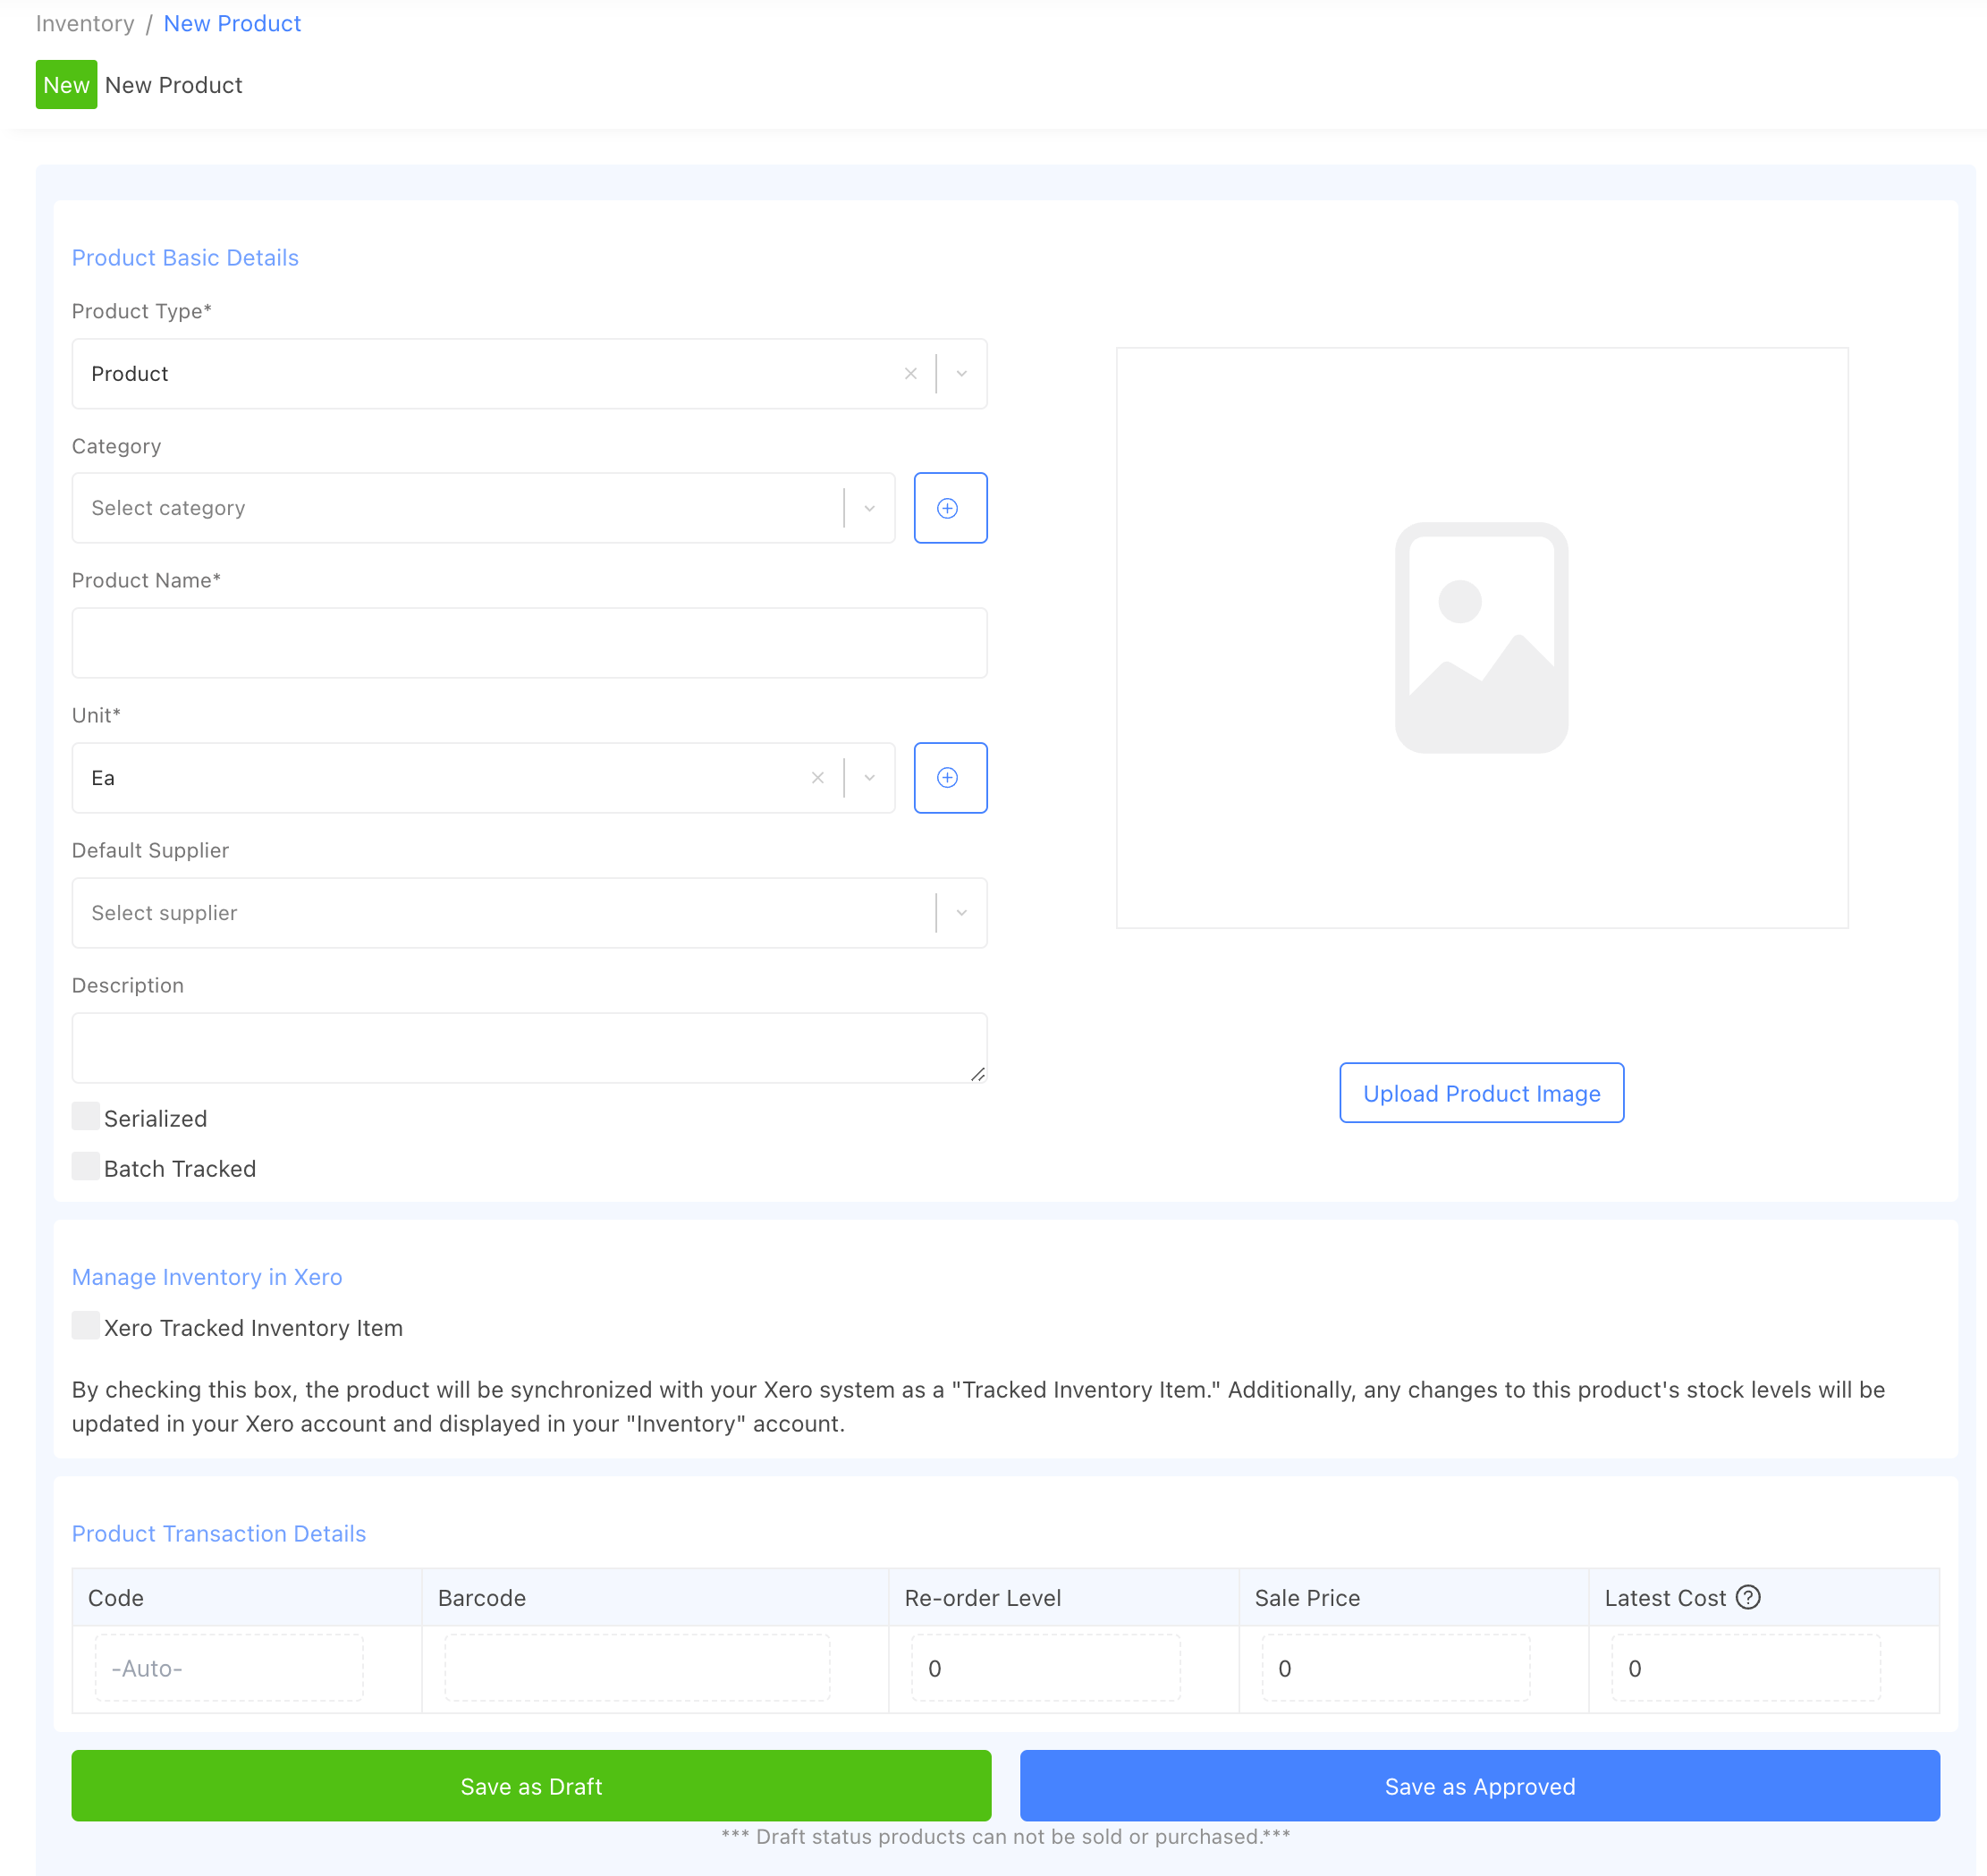Click the add category plus icon
This screenshot has height=1876, width=1987.
[949, 508]
